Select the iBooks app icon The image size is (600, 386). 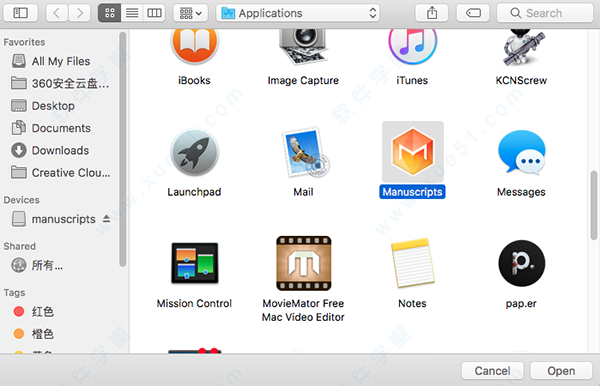(194, 46)
